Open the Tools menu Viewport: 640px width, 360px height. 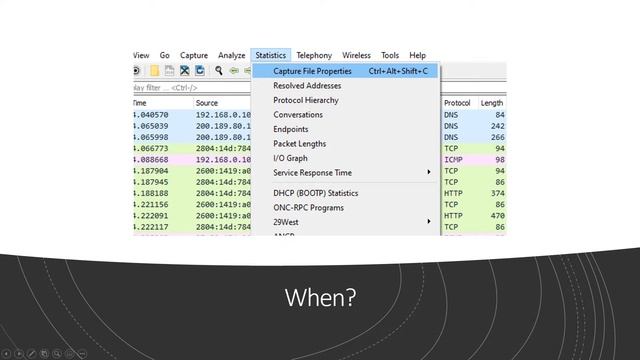390,55
